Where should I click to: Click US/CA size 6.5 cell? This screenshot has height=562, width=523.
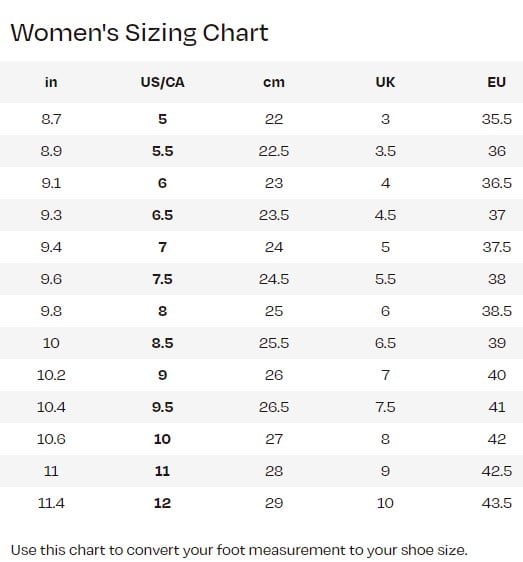click(162, 215)
